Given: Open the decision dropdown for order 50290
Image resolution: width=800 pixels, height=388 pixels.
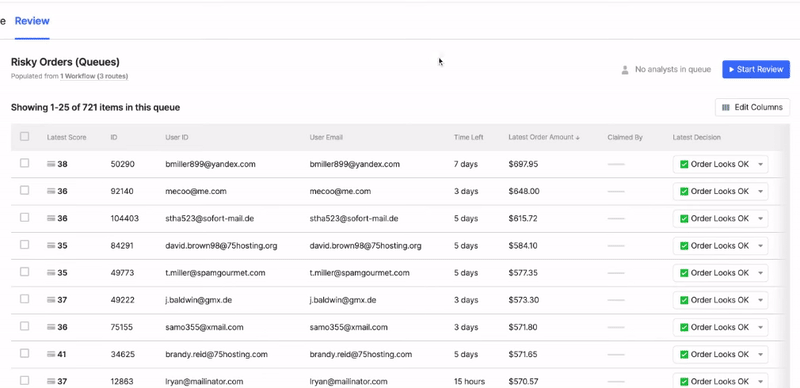Looking at the screenshot, I should tap(720, 164).
